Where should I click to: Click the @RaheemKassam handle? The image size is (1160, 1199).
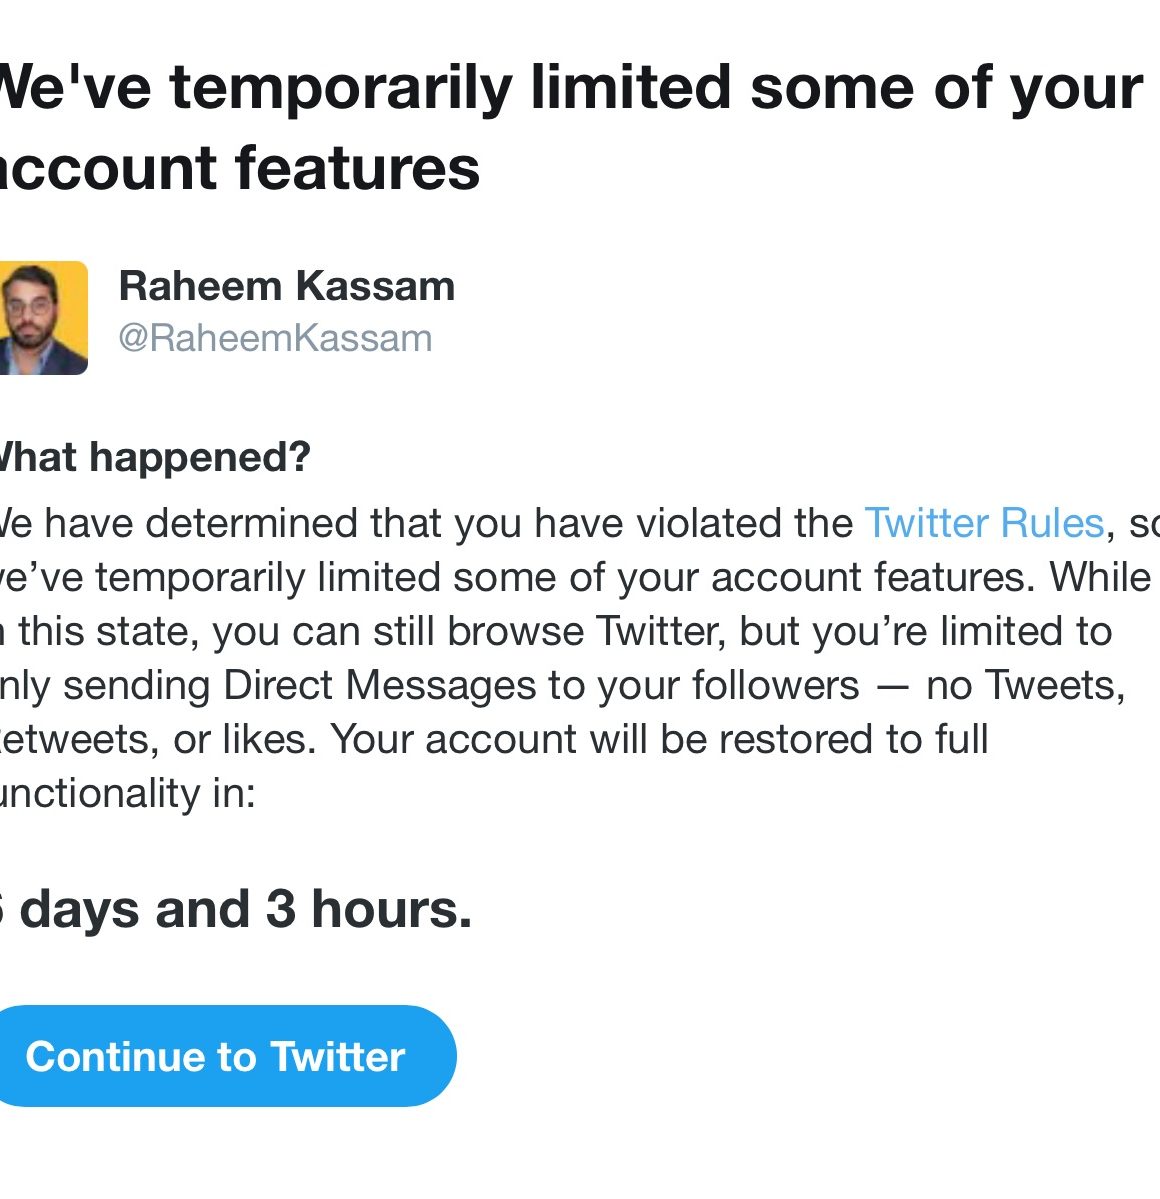click(x=275, y=338)
